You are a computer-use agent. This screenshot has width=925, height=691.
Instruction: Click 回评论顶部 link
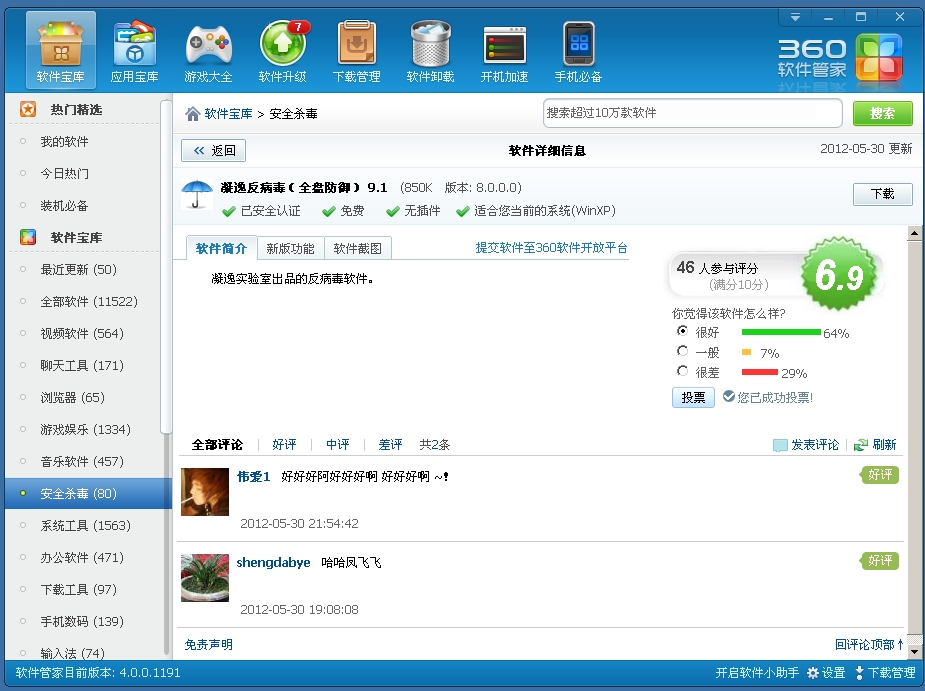868,645
